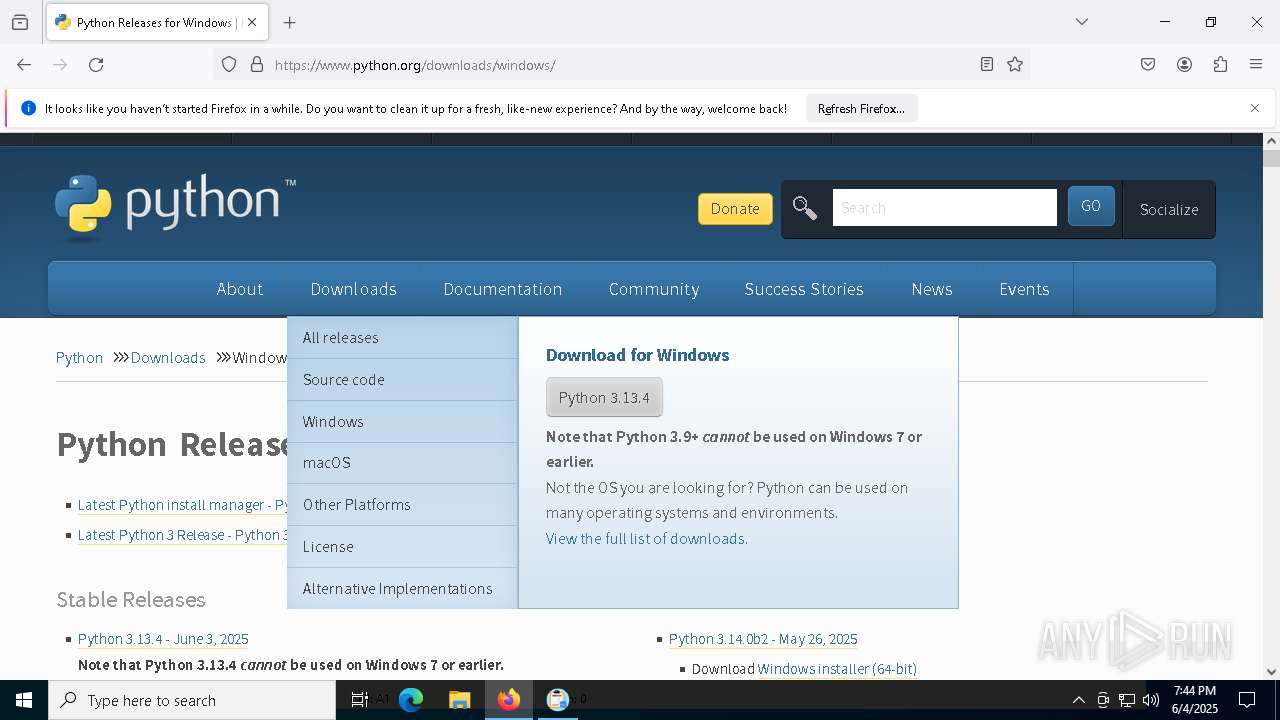Open the Events navigation menu
This screenshot has width=1280, height=720.
tap(1024, 289)
